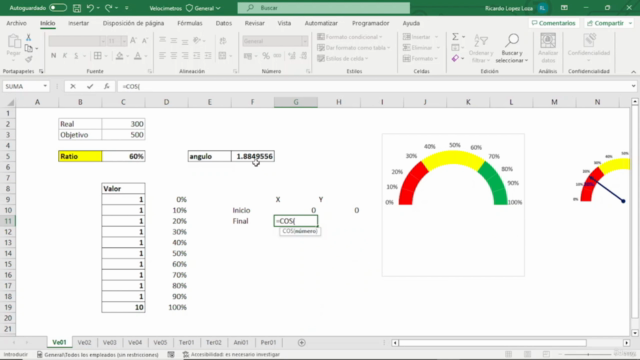The height and width of the screenshot is (360, 640).
Task: Open the Archivo menu
Action: (x=16, y=23)
